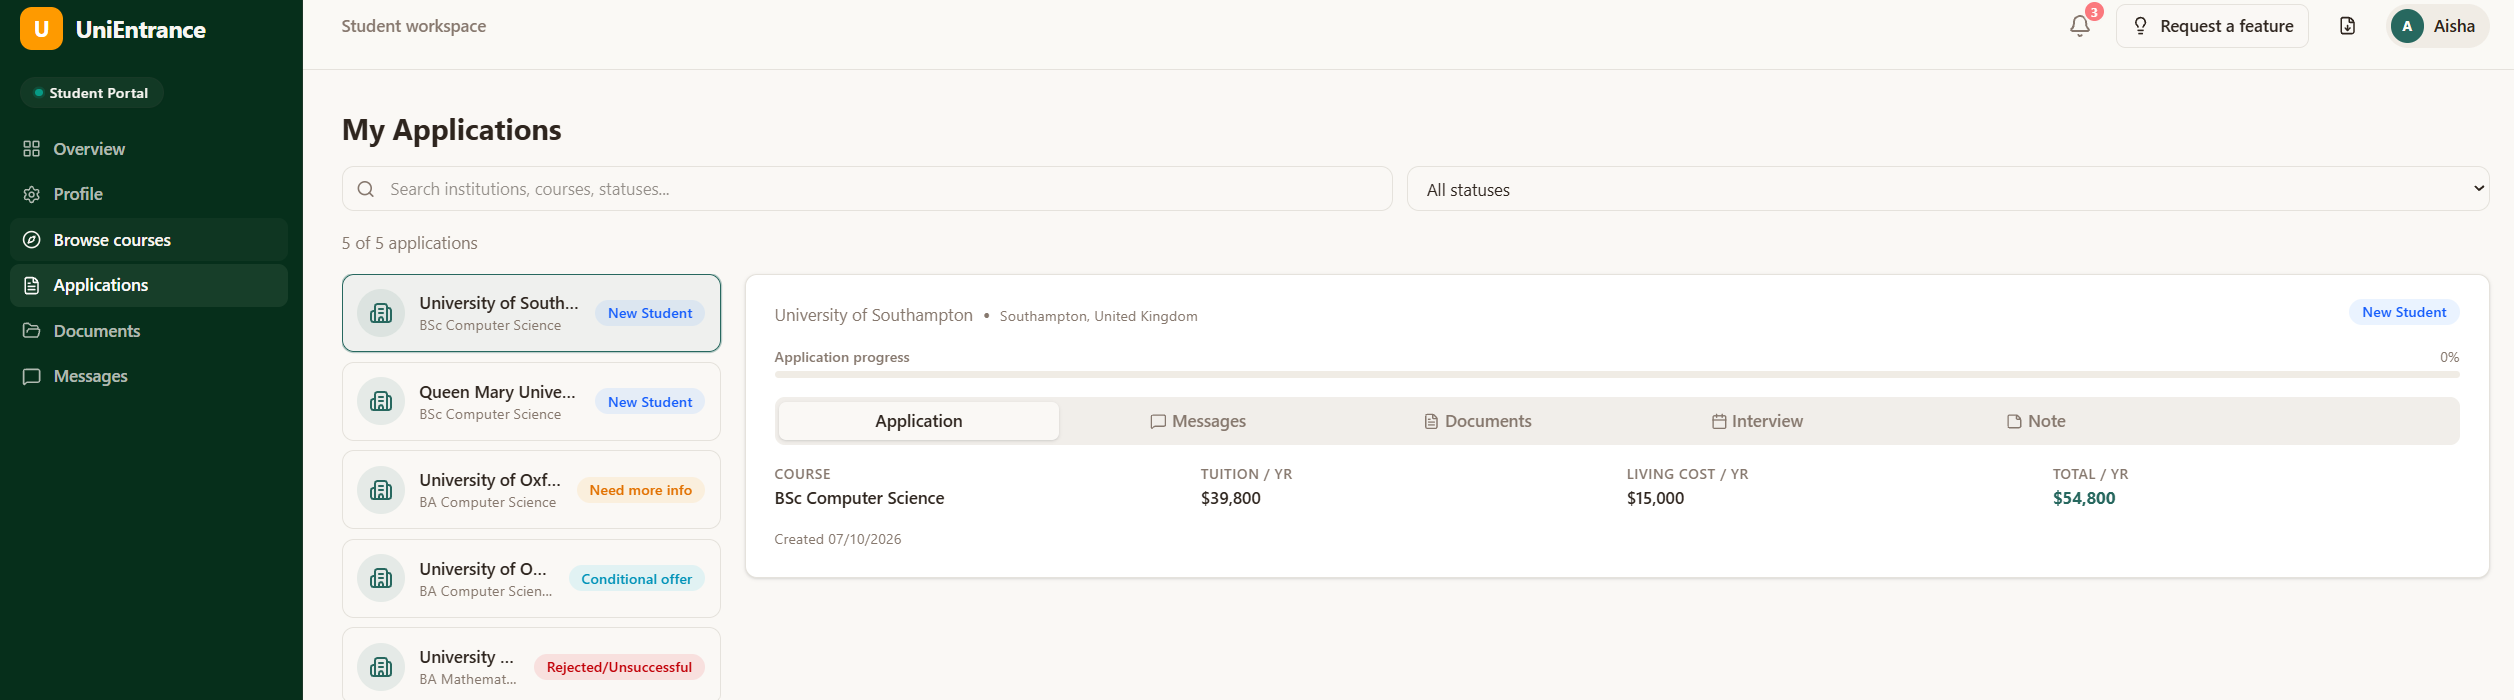Switch to the Application tab
The image size is (2514, 700).
click(919, 421)
